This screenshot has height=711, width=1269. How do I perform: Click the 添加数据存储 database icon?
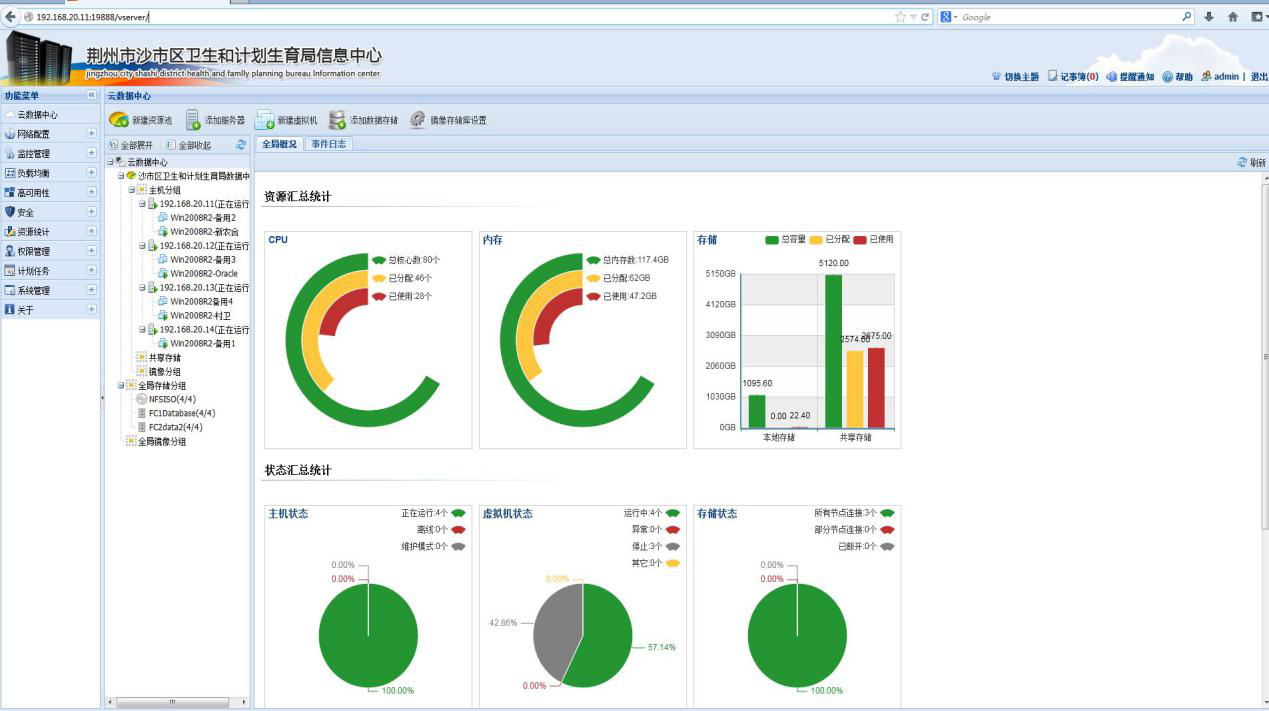point(338,120)
